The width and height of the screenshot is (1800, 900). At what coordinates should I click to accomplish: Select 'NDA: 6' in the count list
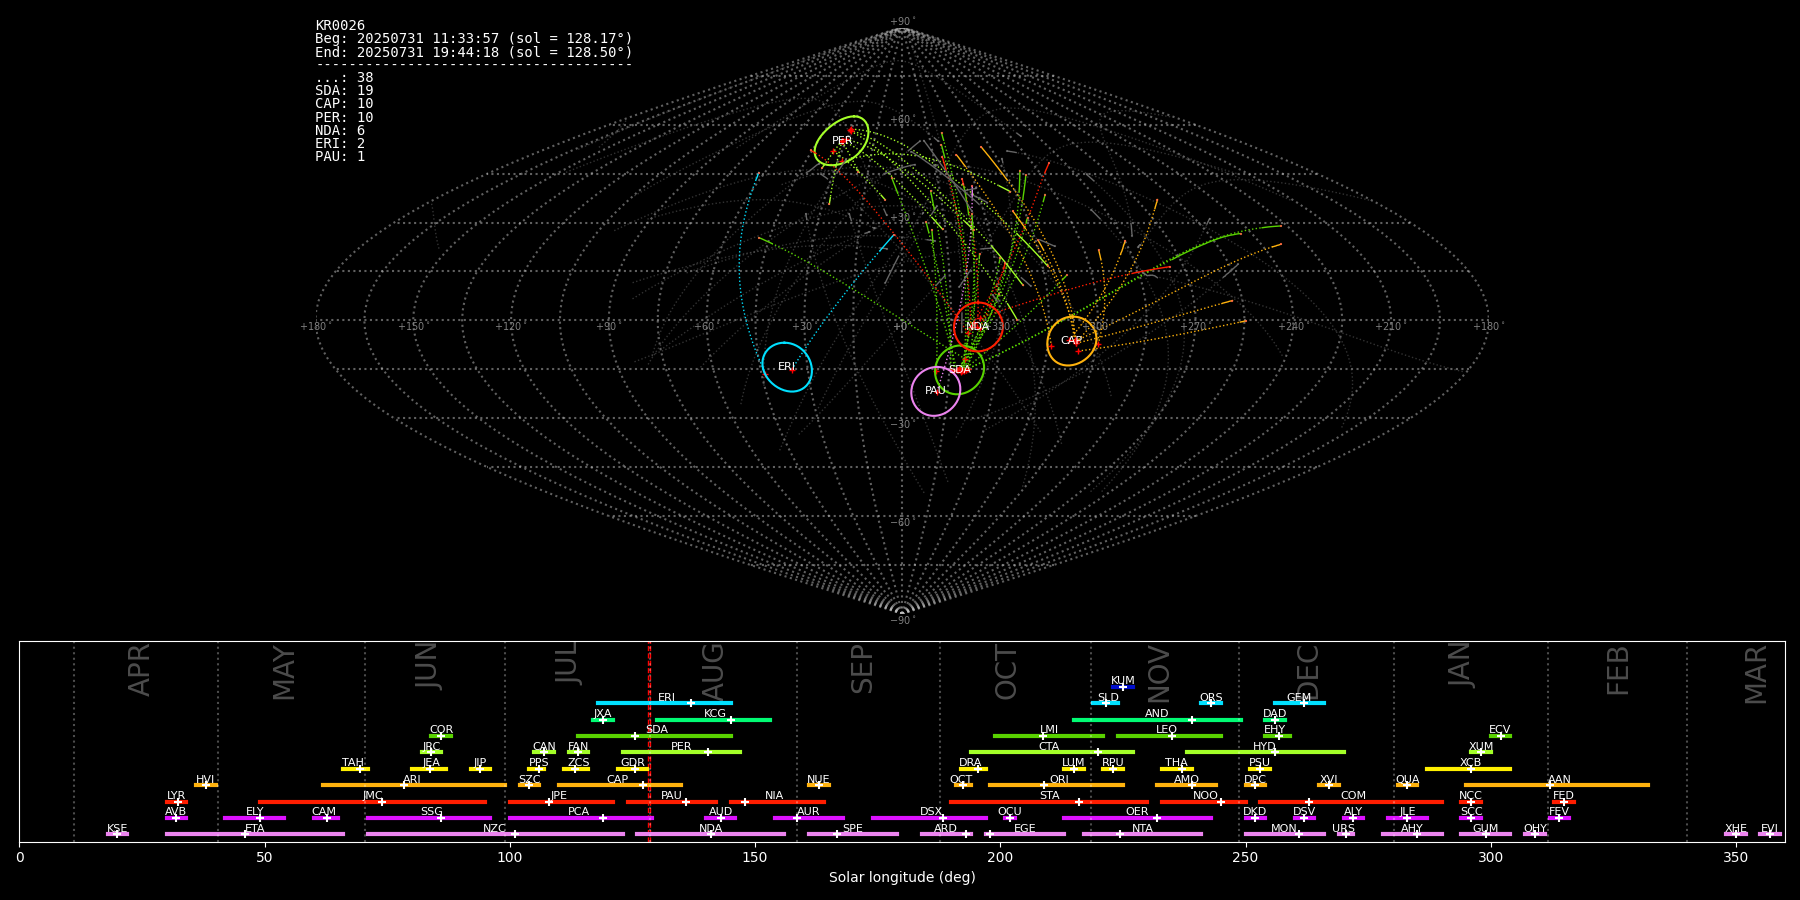pos(340,130)
